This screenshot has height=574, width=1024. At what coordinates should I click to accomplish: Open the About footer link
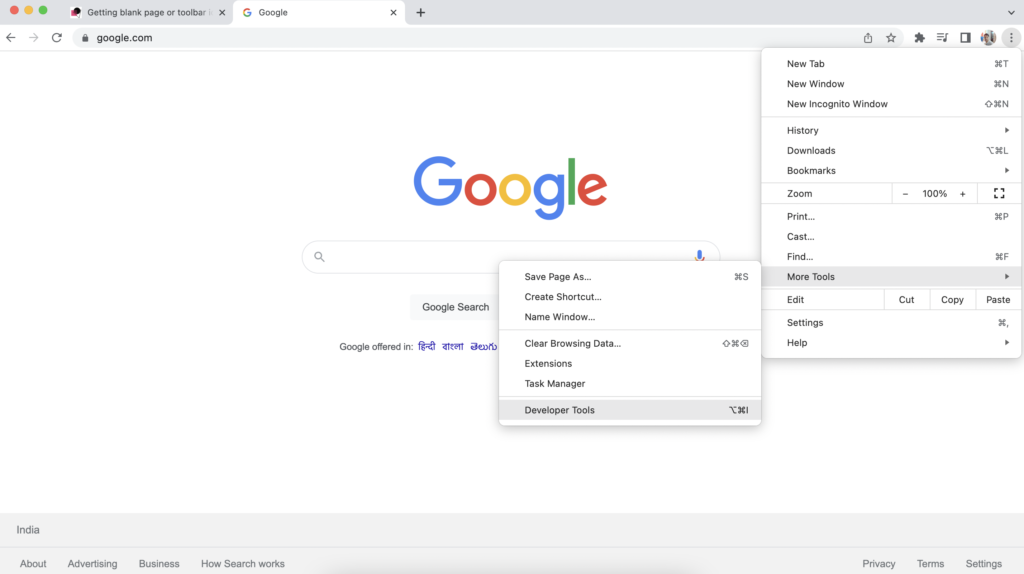coord(33,564)
